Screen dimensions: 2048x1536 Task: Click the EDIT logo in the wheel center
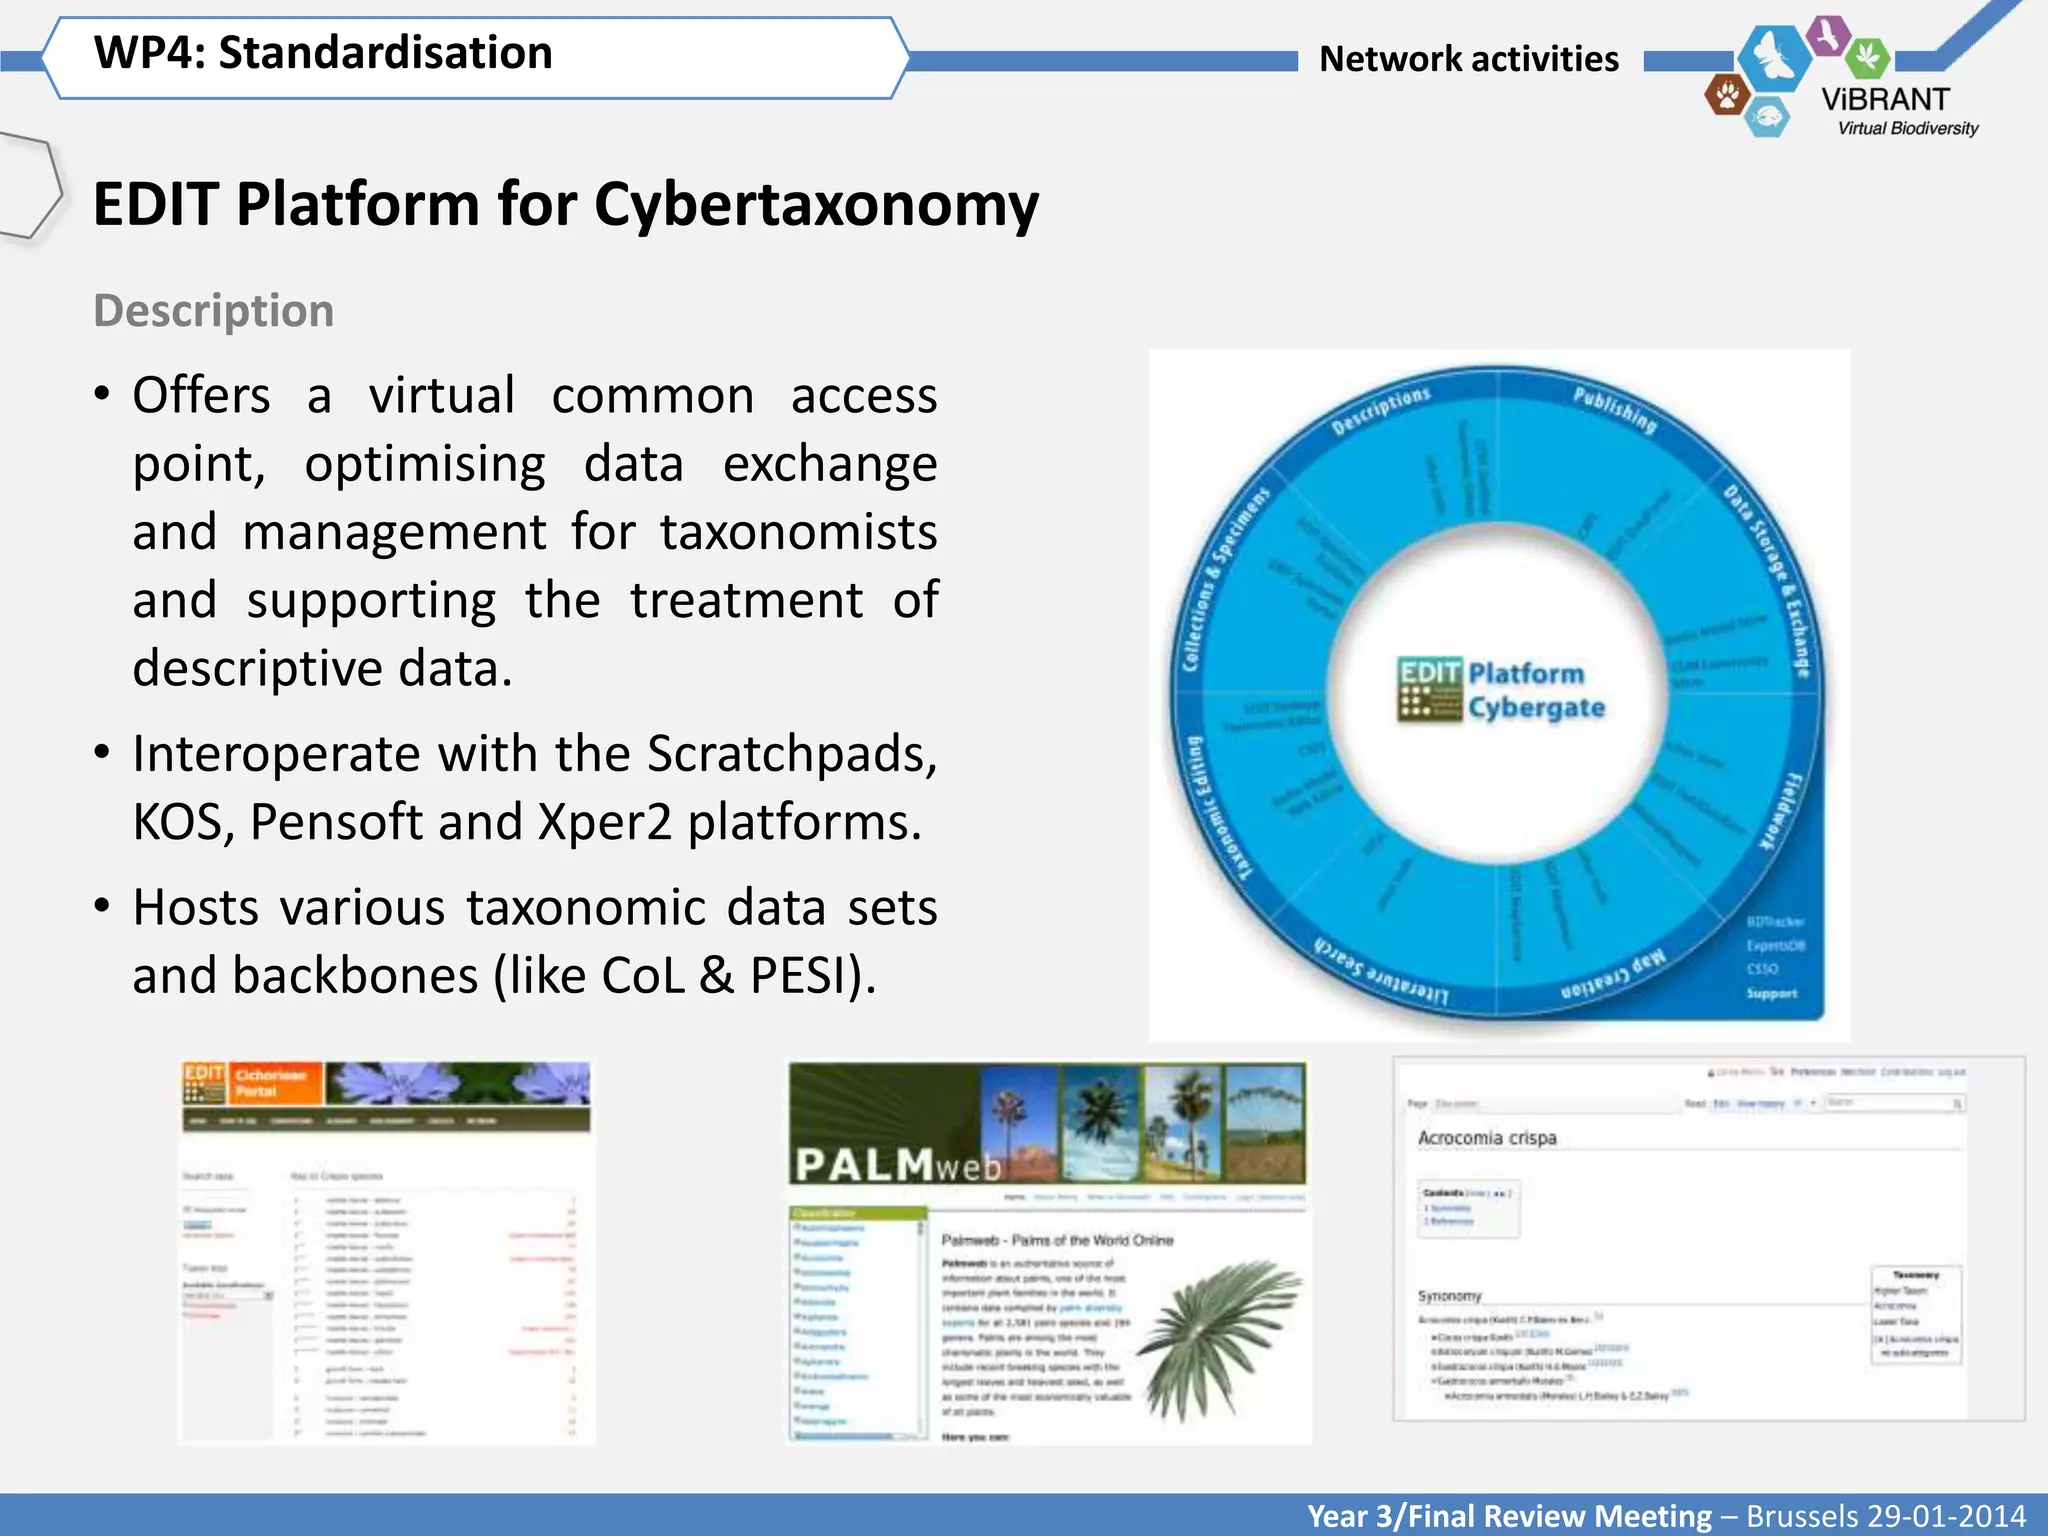[1429, 689]
